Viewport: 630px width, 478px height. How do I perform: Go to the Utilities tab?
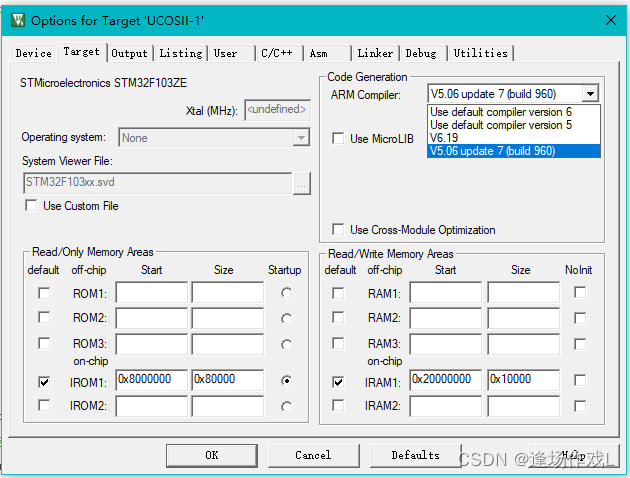(481, 53)
